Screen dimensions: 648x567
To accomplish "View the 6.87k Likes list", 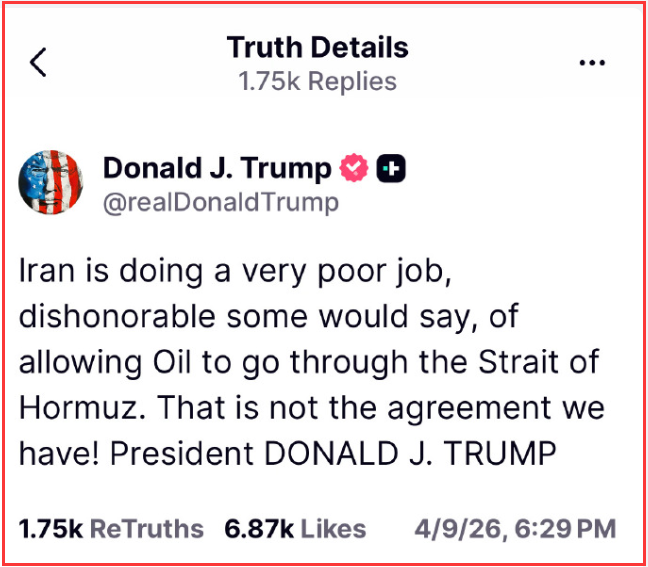I will [x=295, y=529].
